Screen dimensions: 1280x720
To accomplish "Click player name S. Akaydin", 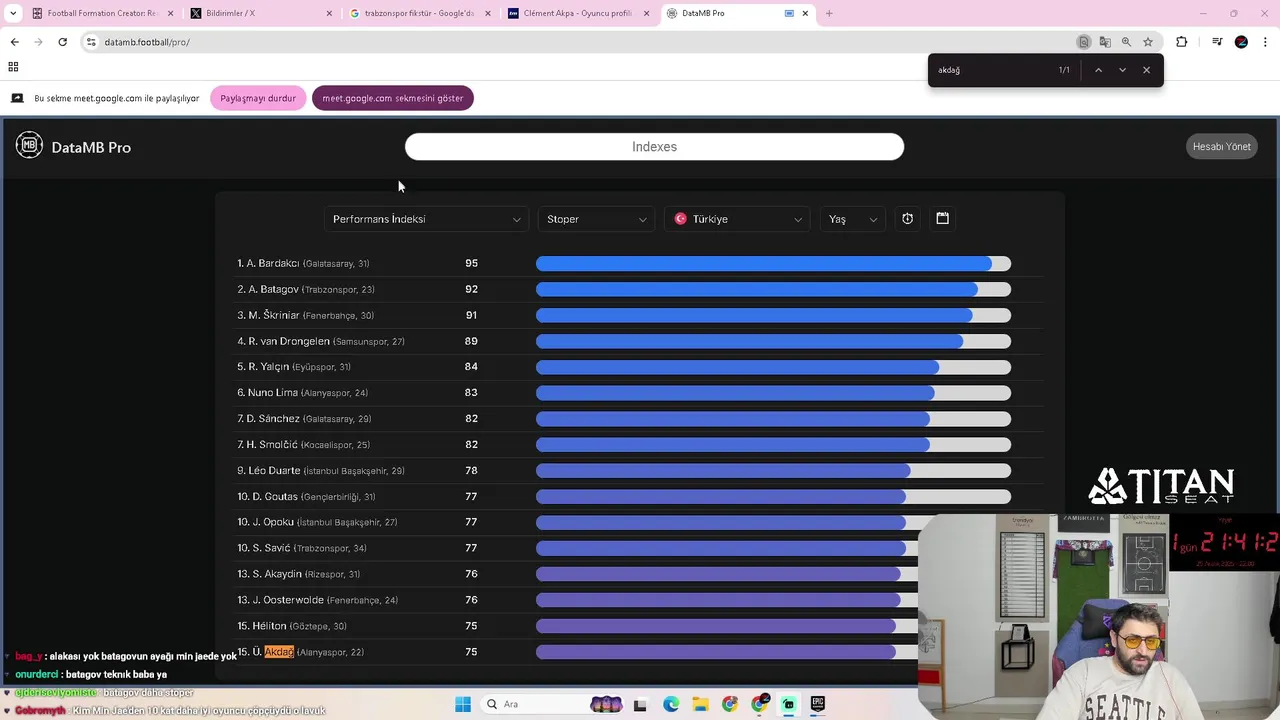I will [277, 574].
